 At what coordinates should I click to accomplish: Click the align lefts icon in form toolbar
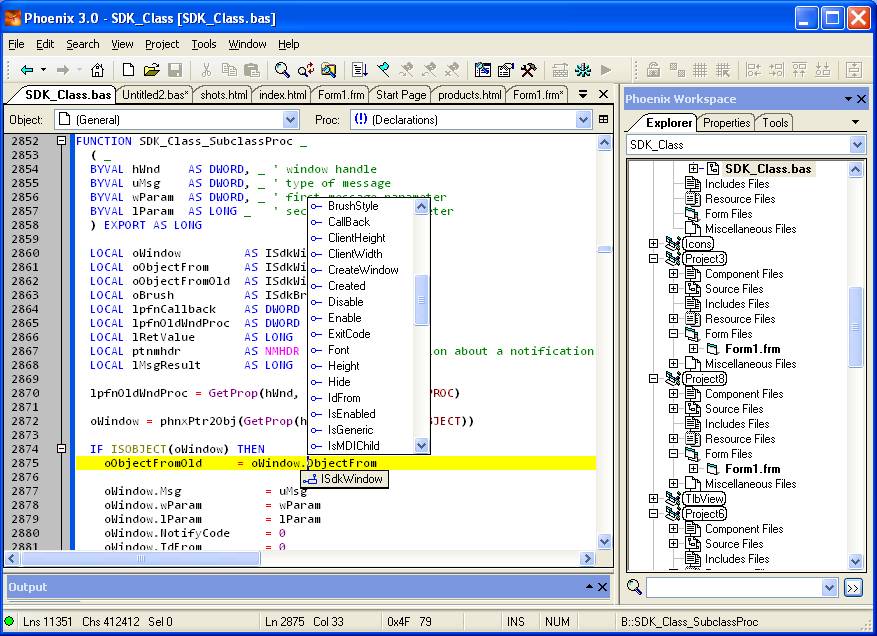[x=753, y=70]
